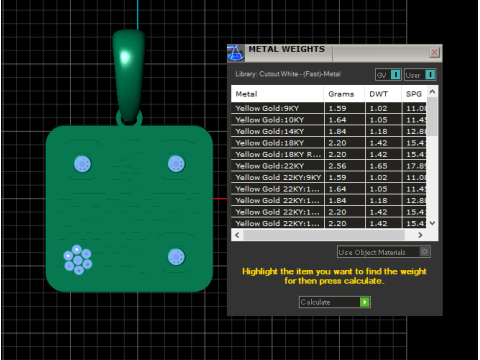The image size is (480, 360).
Task: Click the DWT column header
Action: (x=383, y=94)
